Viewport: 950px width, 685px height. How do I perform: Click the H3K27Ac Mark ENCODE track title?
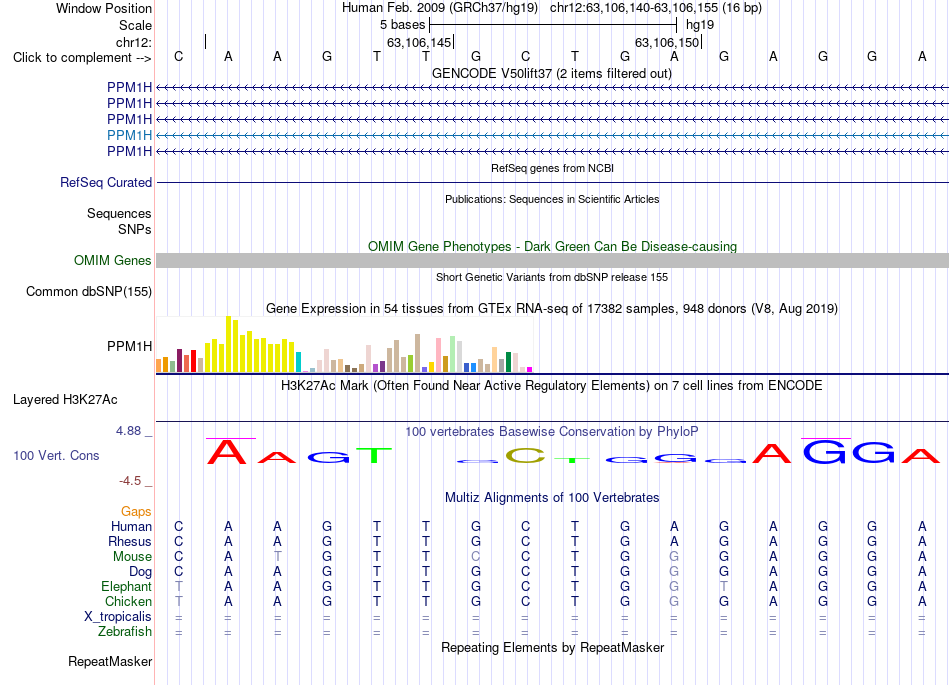click(x=551, y=385)
